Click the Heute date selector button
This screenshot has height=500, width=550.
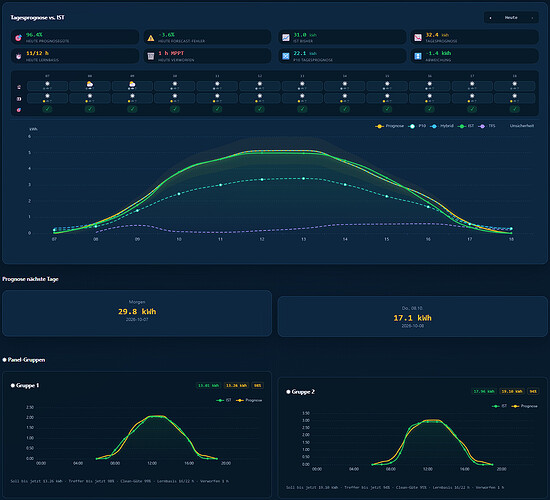pos(511,18)
